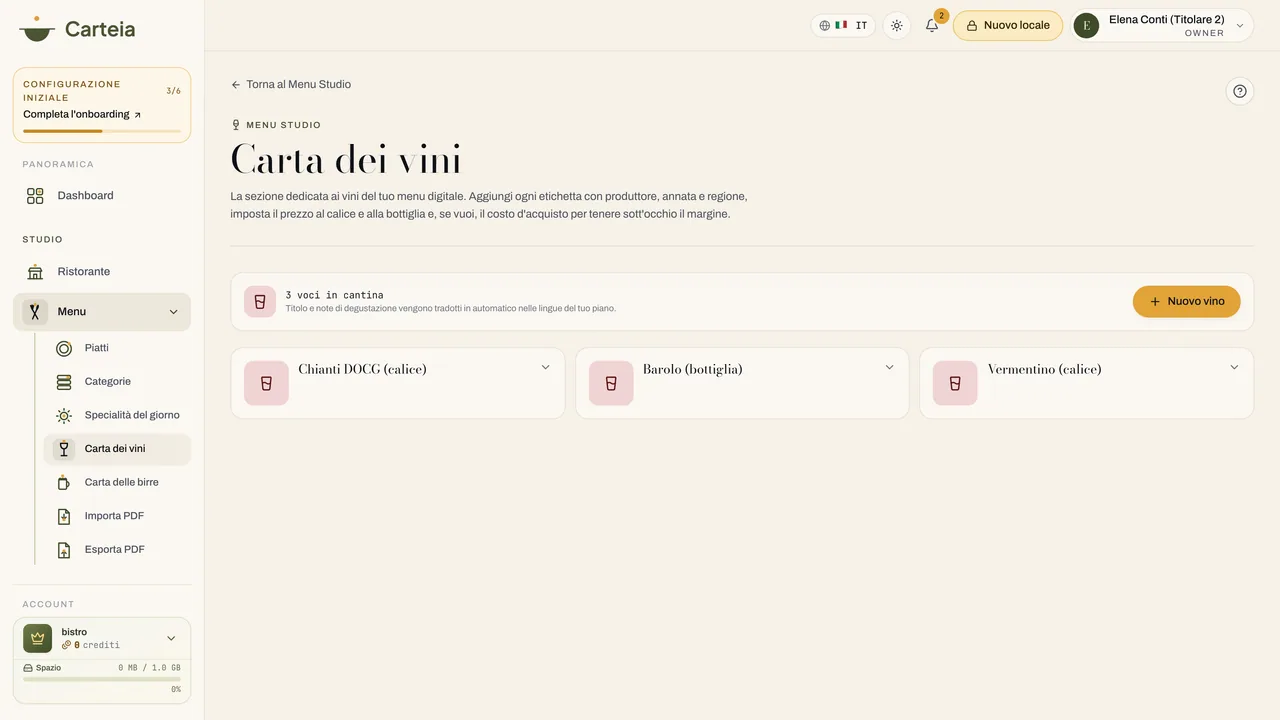Screen dimensions: 1280x720
Task: Select Dashboard in sidebar
Action: (102, 196)
